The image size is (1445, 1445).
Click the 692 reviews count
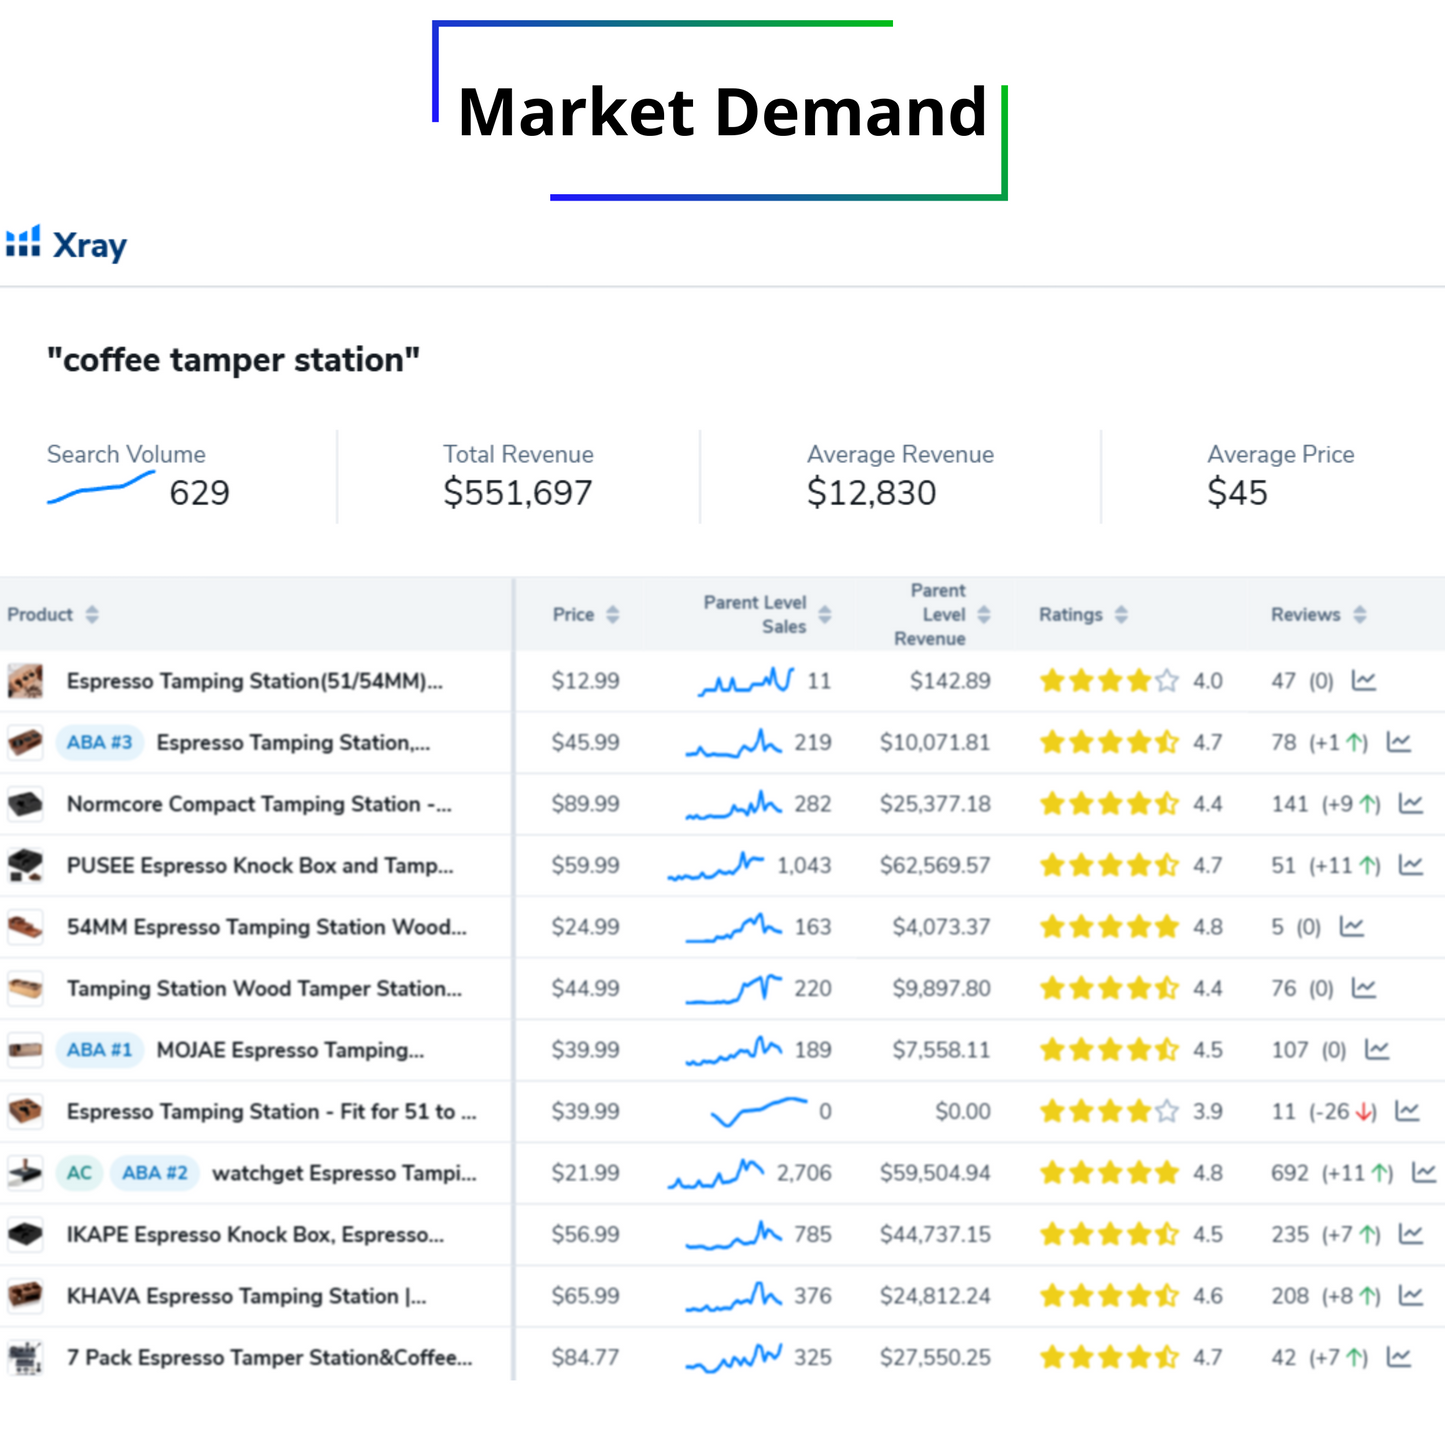(x=1290, y=1173)
